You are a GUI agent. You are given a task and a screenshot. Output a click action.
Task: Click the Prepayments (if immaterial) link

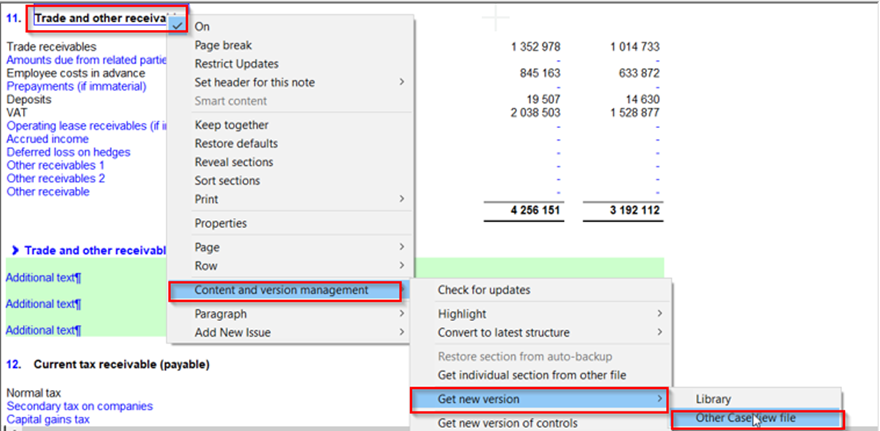point(76,87)
